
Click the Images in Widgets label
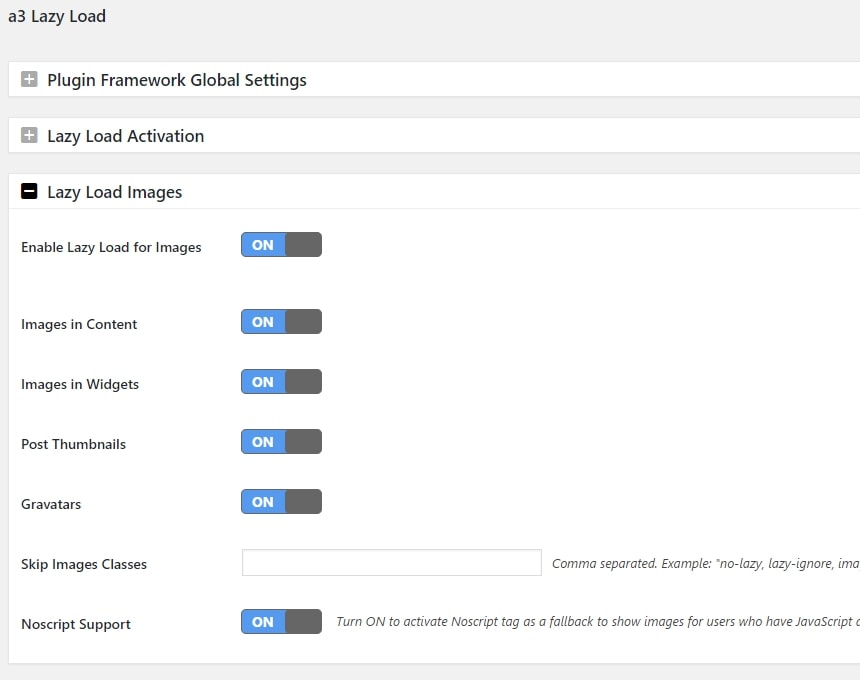tap(80, 384)
